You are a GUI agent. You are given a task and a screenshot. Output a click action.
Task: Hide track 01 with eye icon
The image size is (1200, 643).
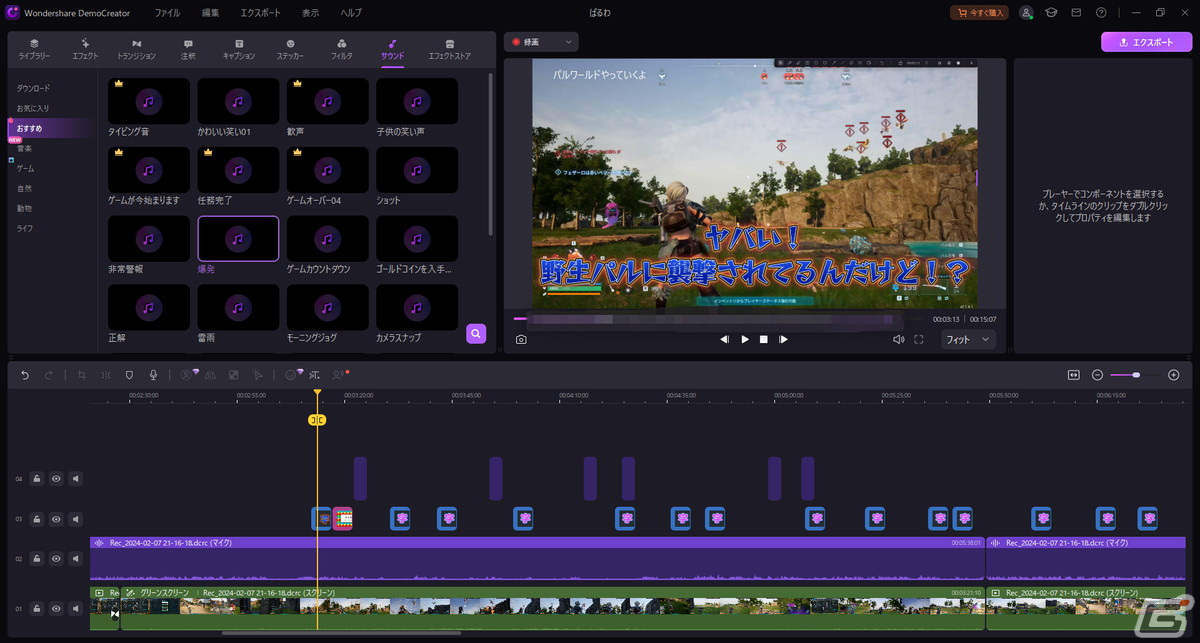[x=56, y=608]
